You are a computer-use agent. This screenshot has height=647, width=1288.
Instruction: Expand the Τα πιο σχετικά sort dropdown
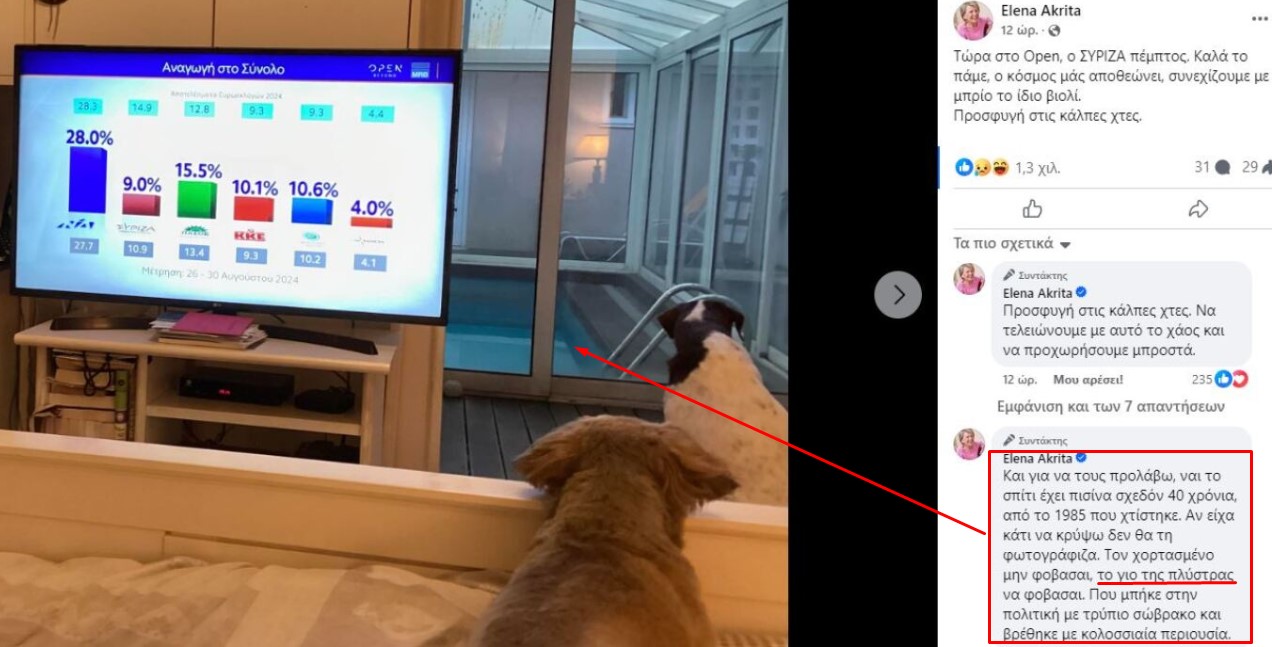point(1012,244)
